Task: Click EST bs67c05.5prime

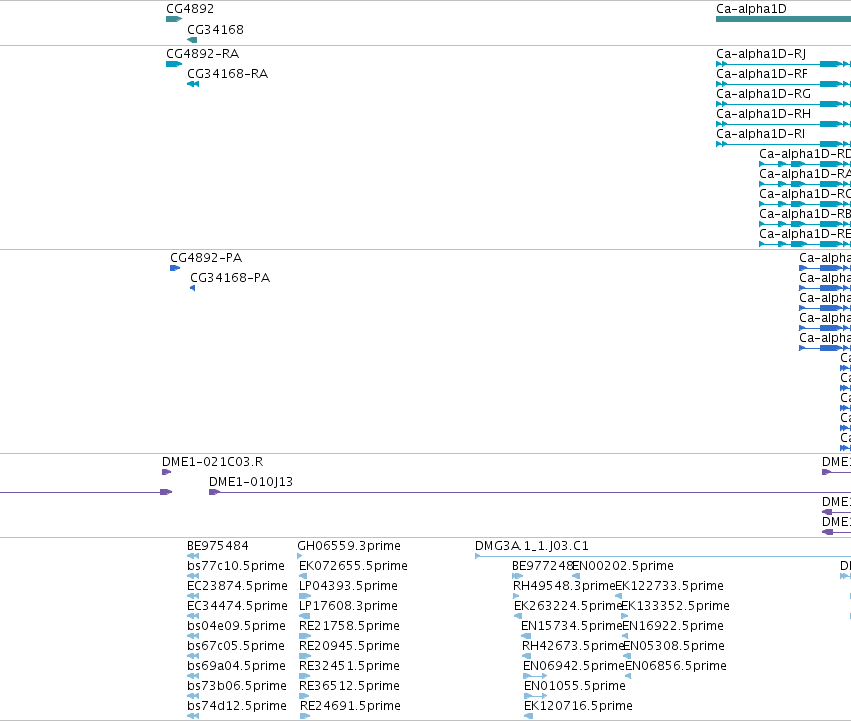Action: pyautogui.click(x=236, y=646)
